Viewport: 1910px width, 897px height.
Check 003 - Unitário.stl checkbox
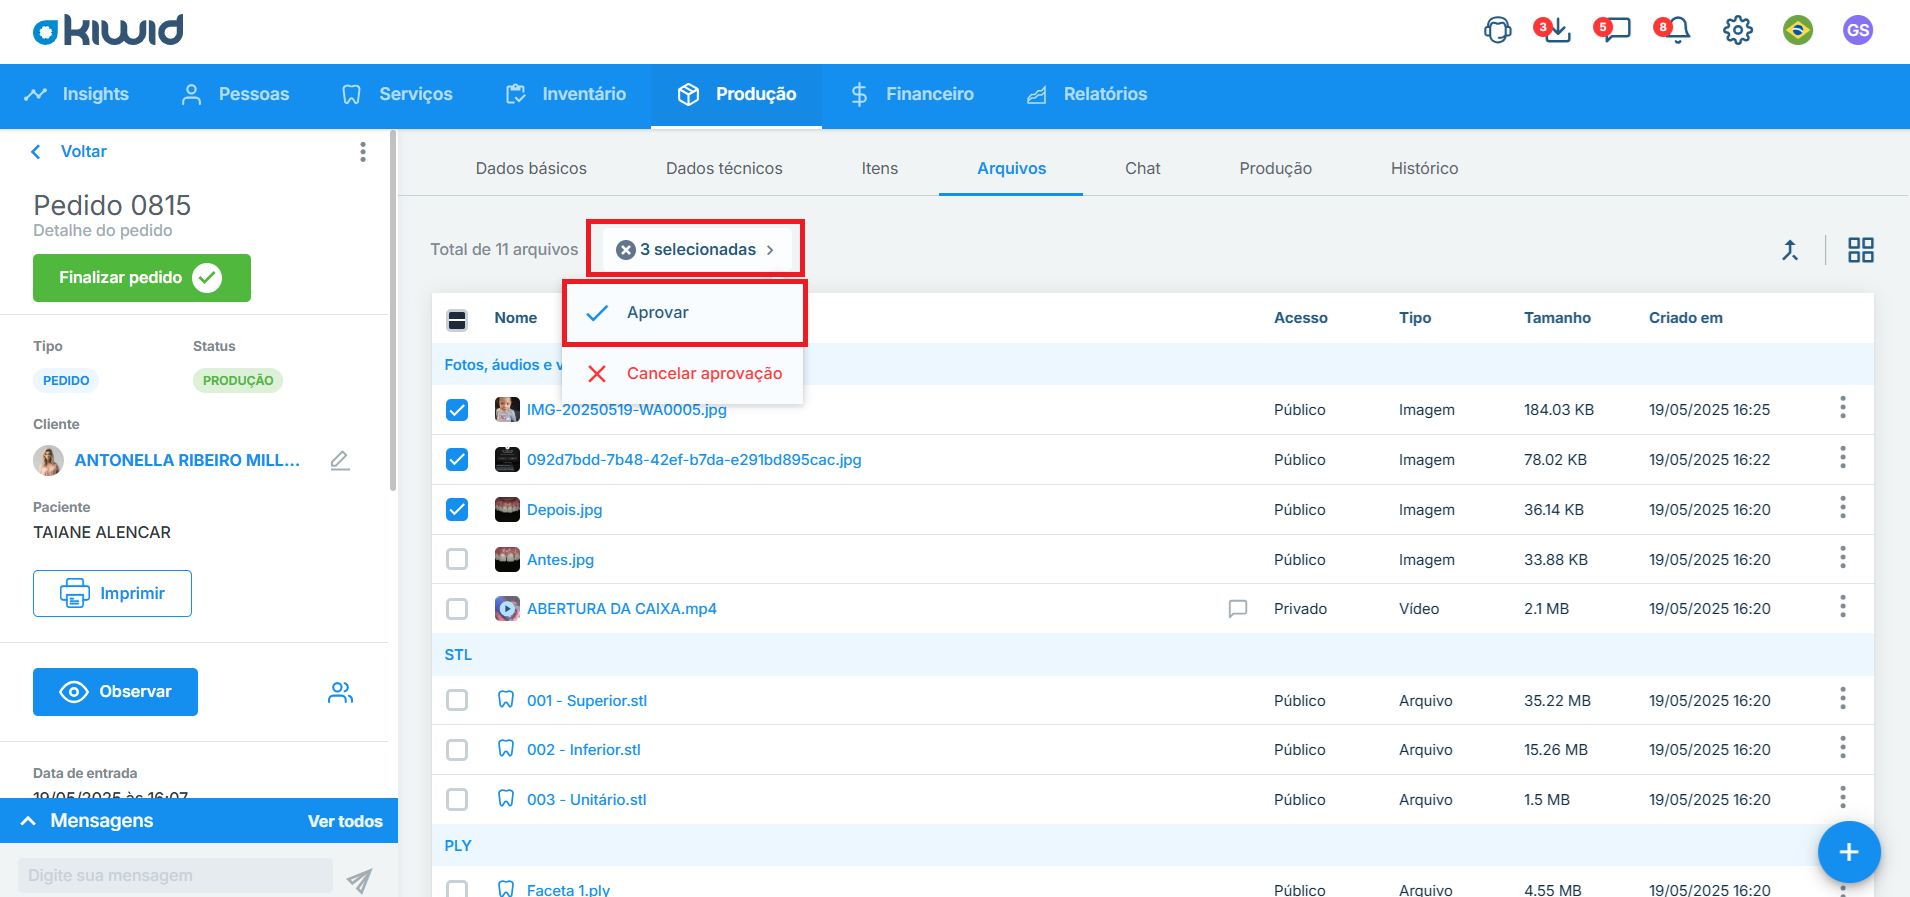point(457,800)
